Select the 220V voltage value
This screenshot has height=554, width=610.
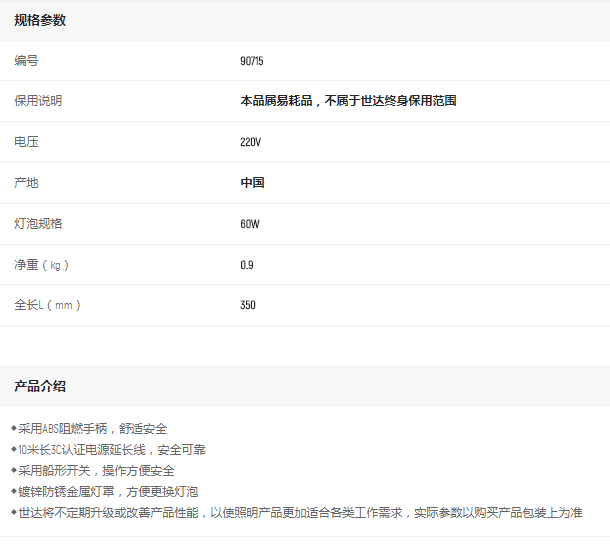point(250,142)
